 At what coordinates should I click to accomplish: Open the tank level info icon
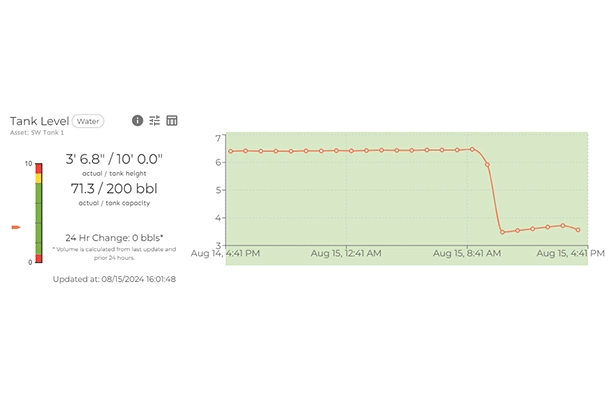[x=137, y=121]
